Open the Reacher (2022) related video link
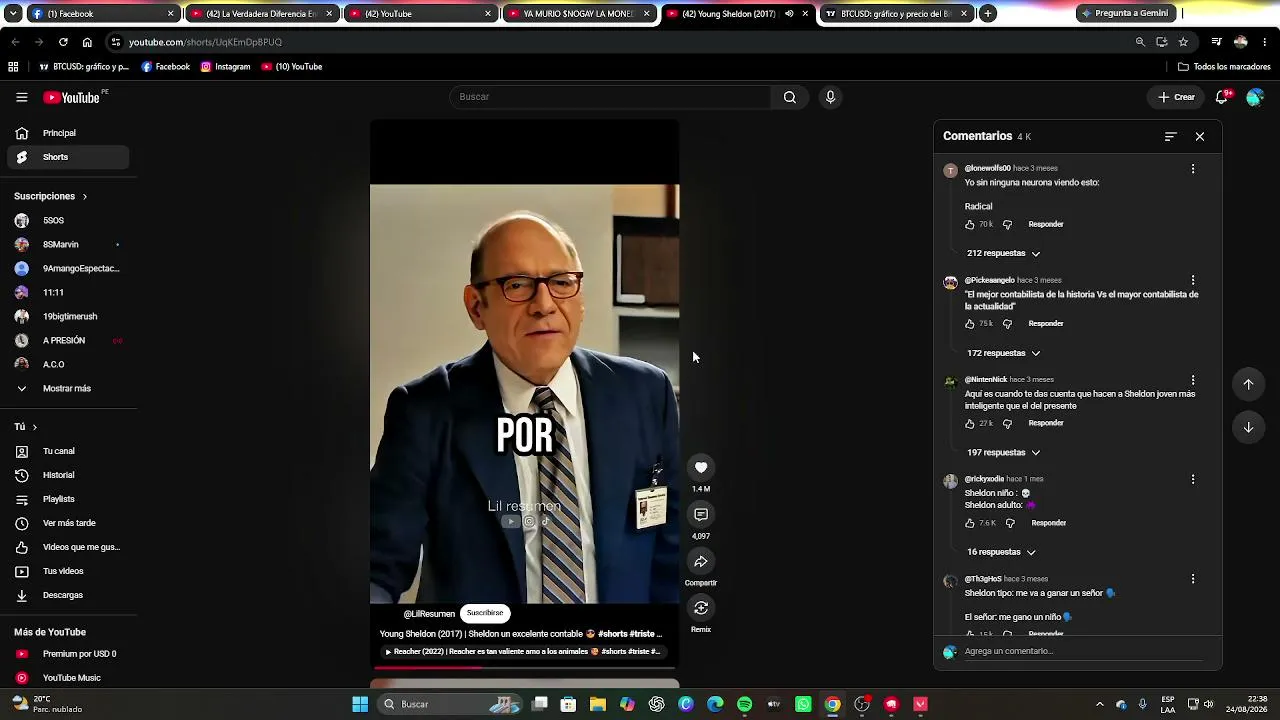This screenshot has width=1280, height=720. point(522,652)
